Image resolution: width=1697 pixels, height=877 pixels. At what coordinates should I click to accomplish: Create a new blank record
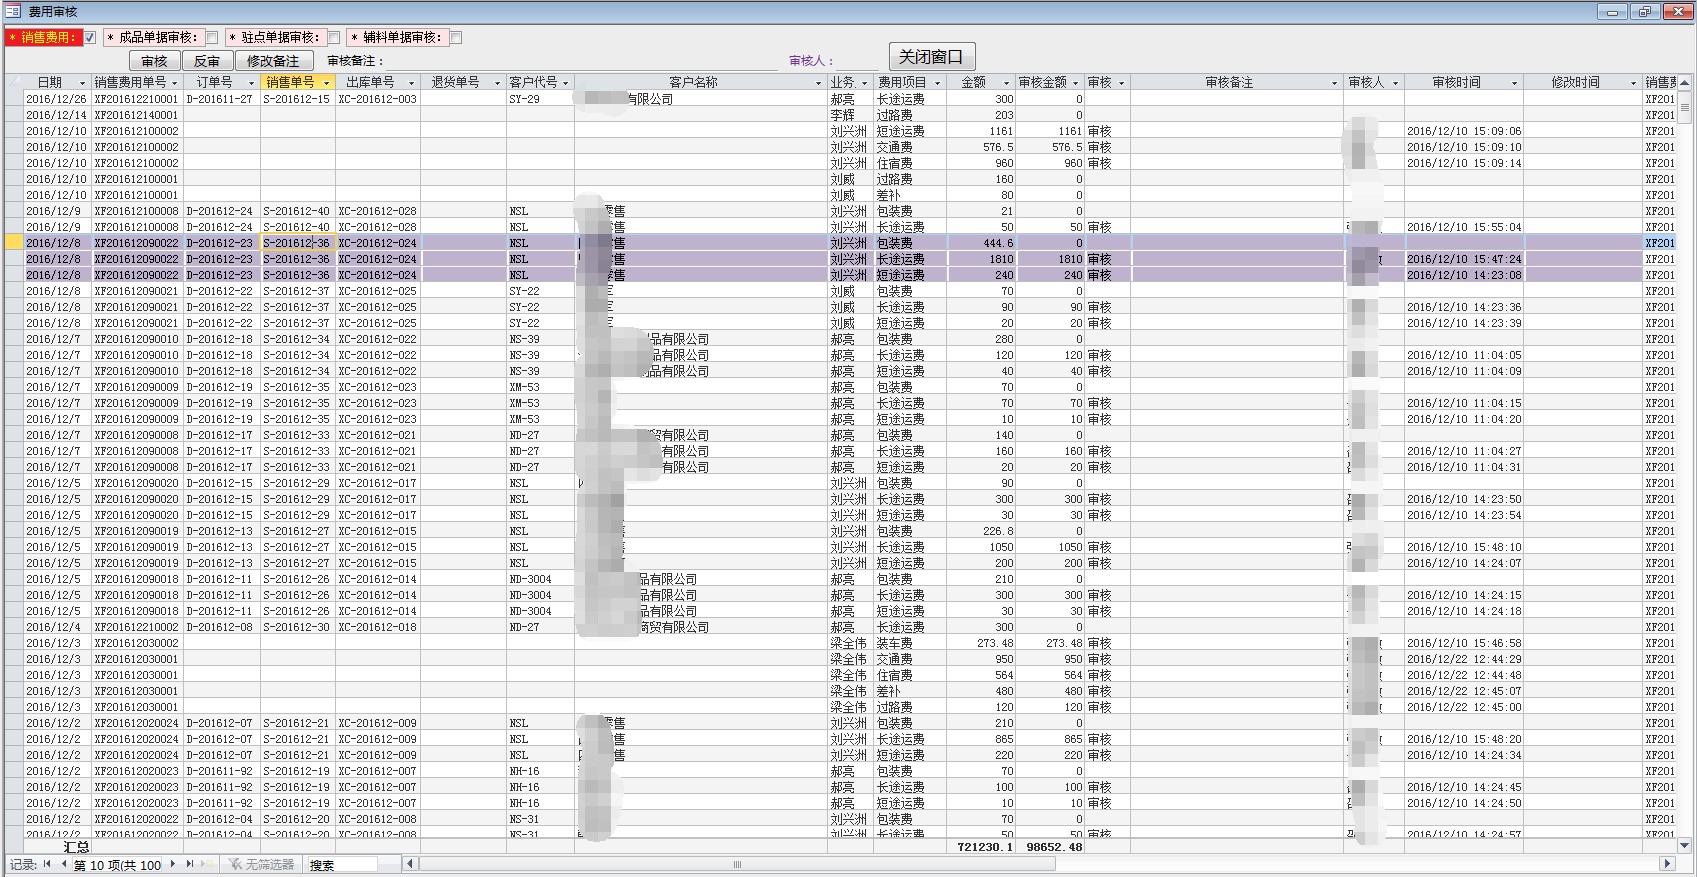pos(208,864)
